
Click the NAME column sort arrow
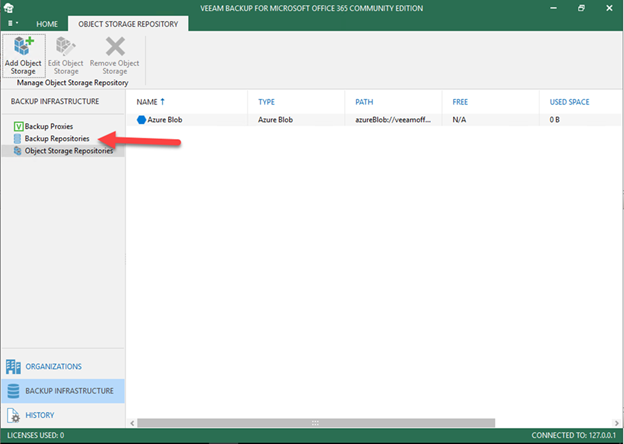[162, 102]
